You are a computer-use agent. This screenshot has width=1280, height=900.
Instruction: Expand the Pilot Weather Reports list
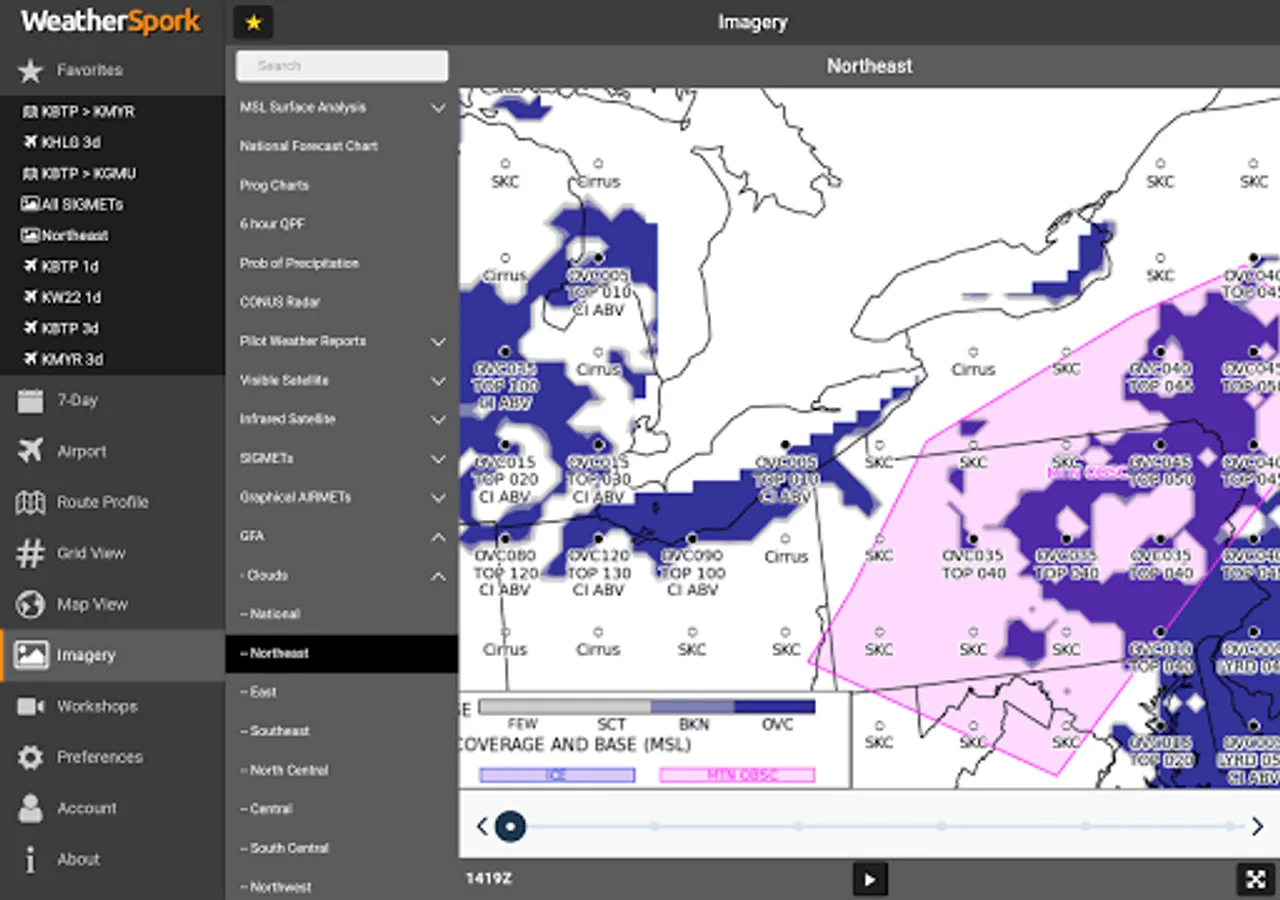click(x=437, y=342)
